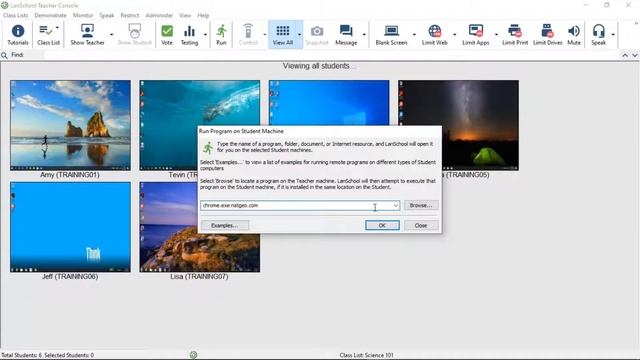
Task: Expand the Speak dropdown arrow
Action: pos(613,35)
